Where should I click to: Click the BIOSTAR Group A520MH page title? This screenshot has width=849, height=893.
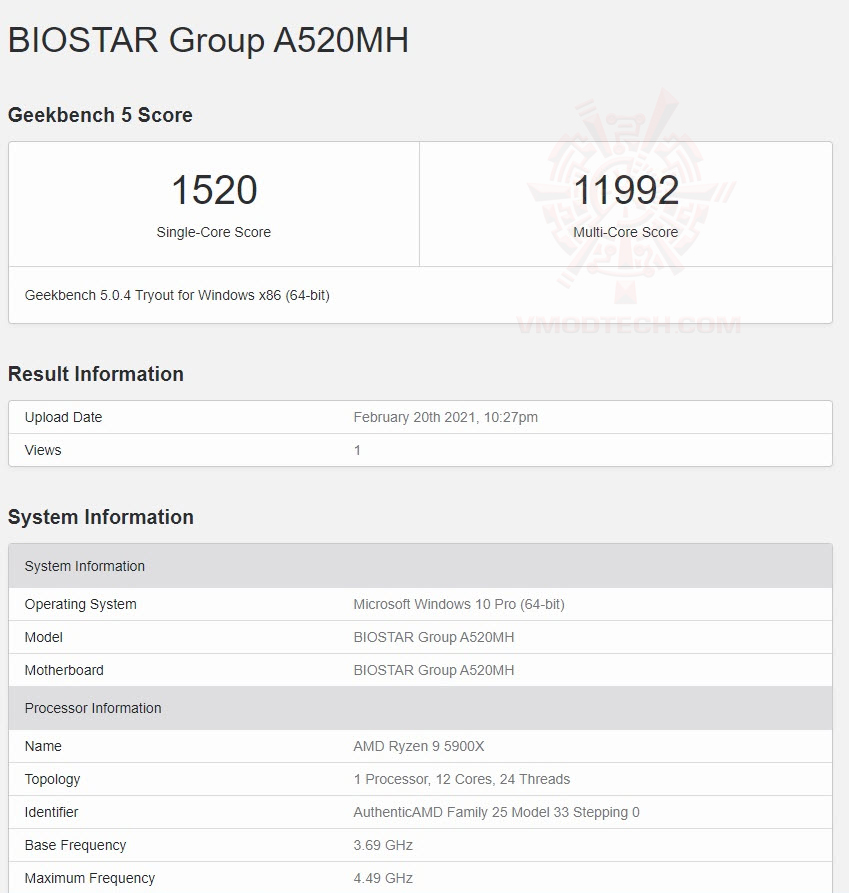(x=208, y=40)
